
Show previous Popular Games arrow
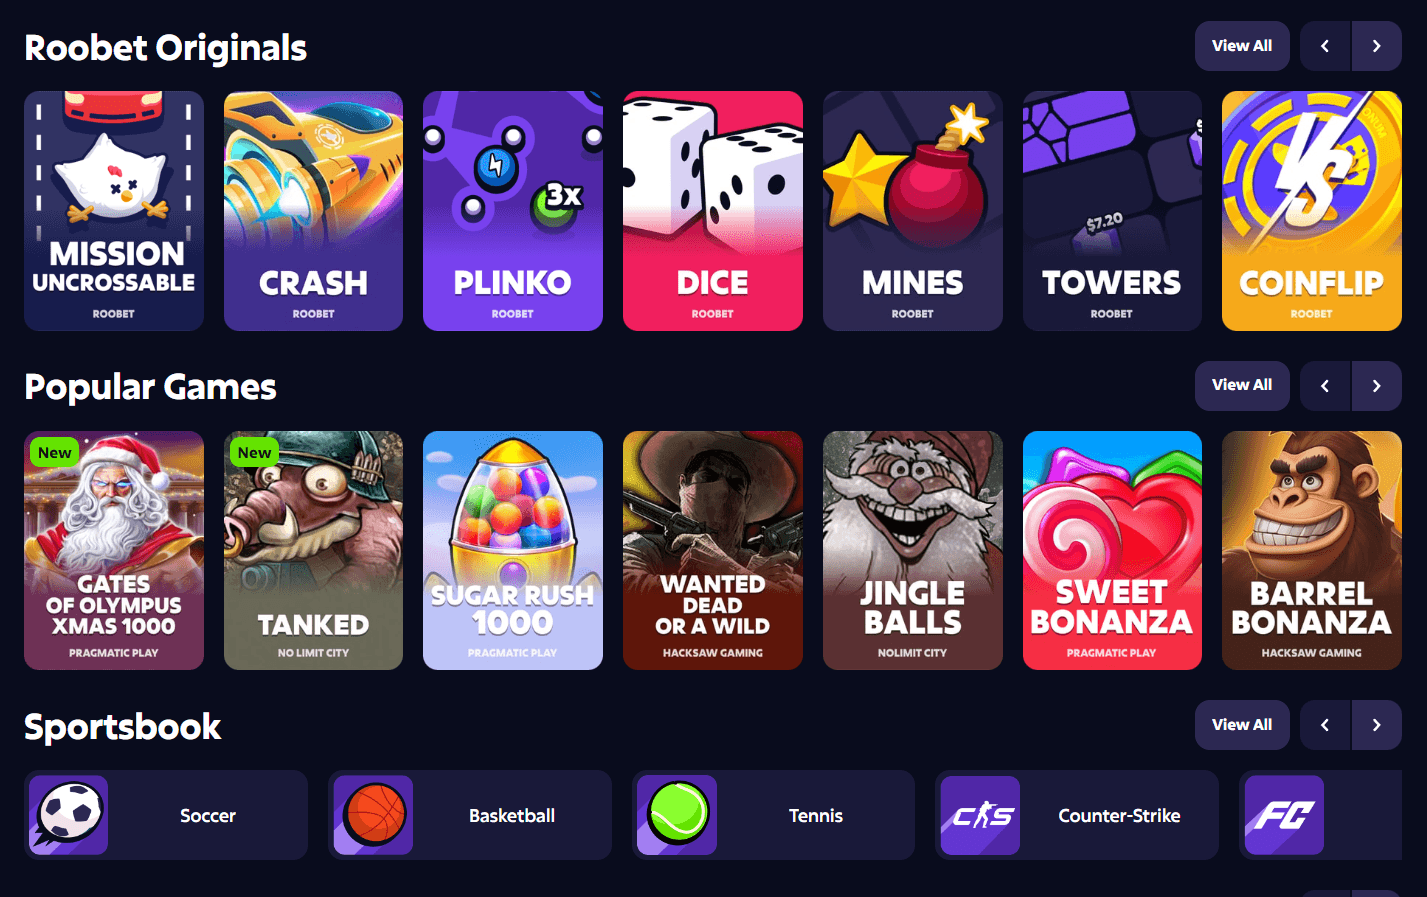click(1325, 386)
